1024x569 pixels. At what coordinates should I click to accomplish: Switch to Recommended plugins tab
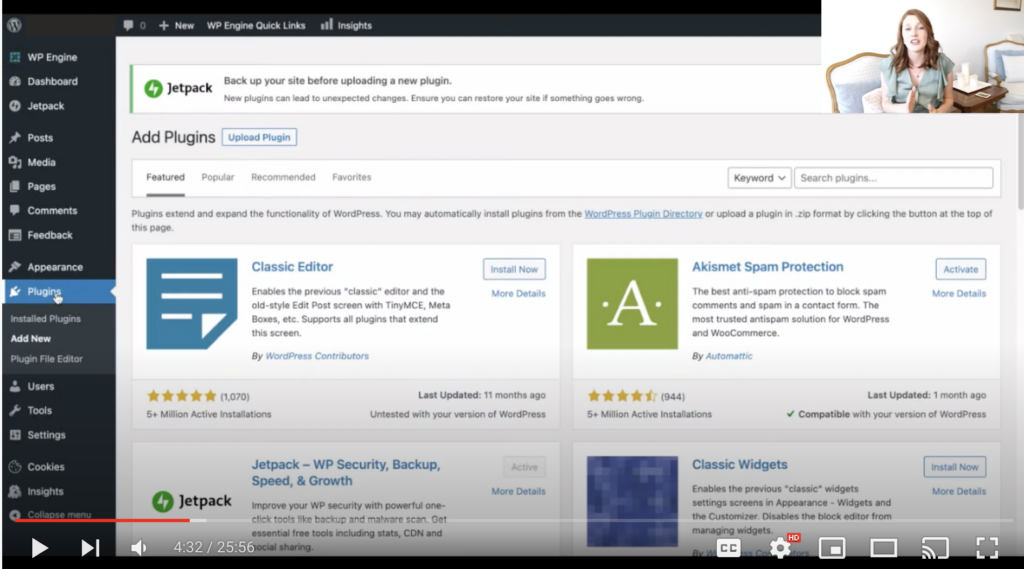(x=283, y=177)
